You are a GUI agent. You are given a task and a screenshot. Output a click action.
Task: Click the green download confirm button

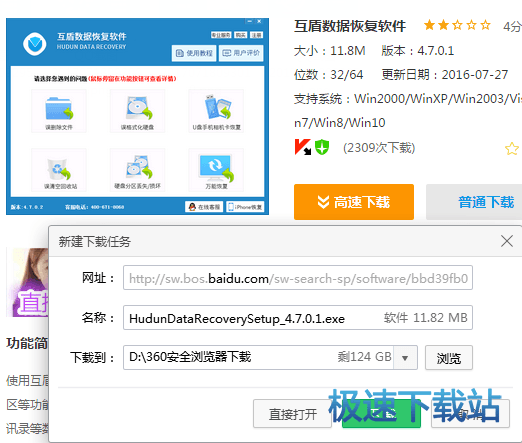tap(381, 414)
